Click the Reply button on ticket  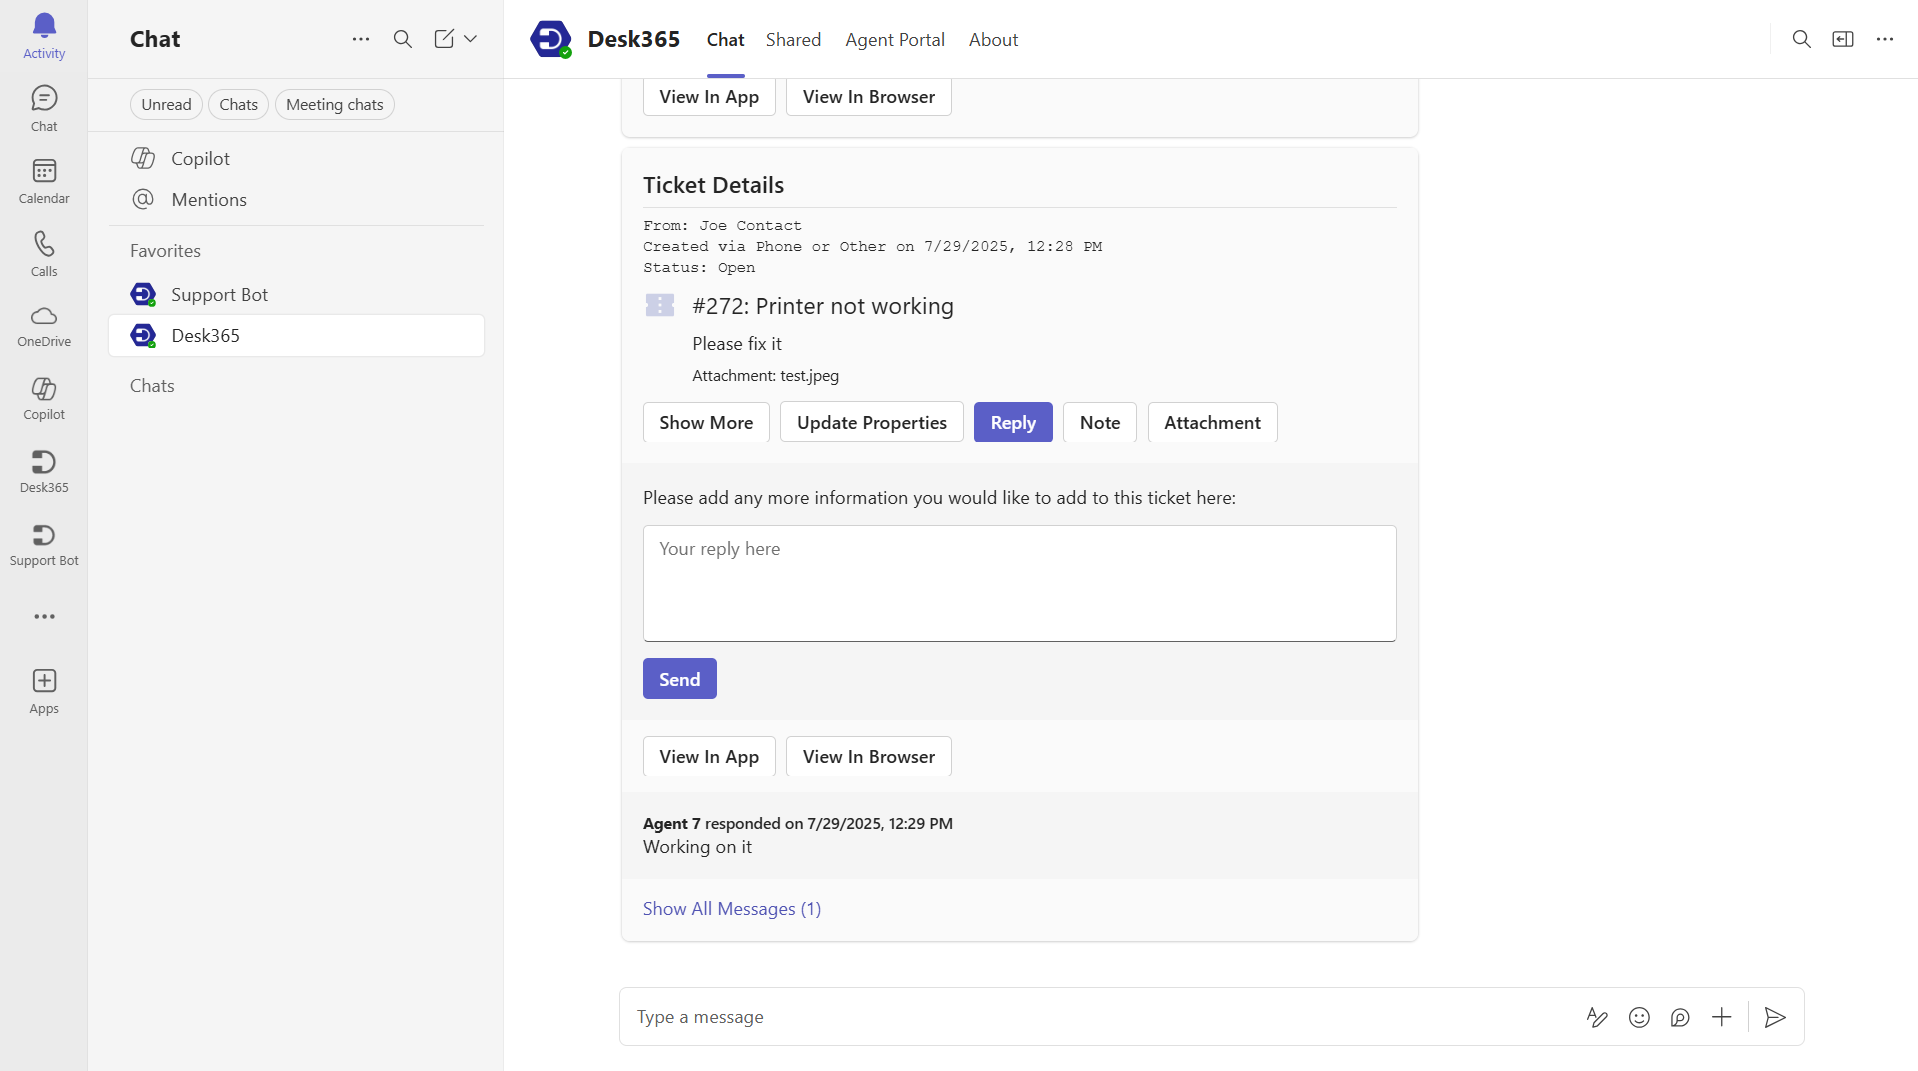[x=1013, y=422]
